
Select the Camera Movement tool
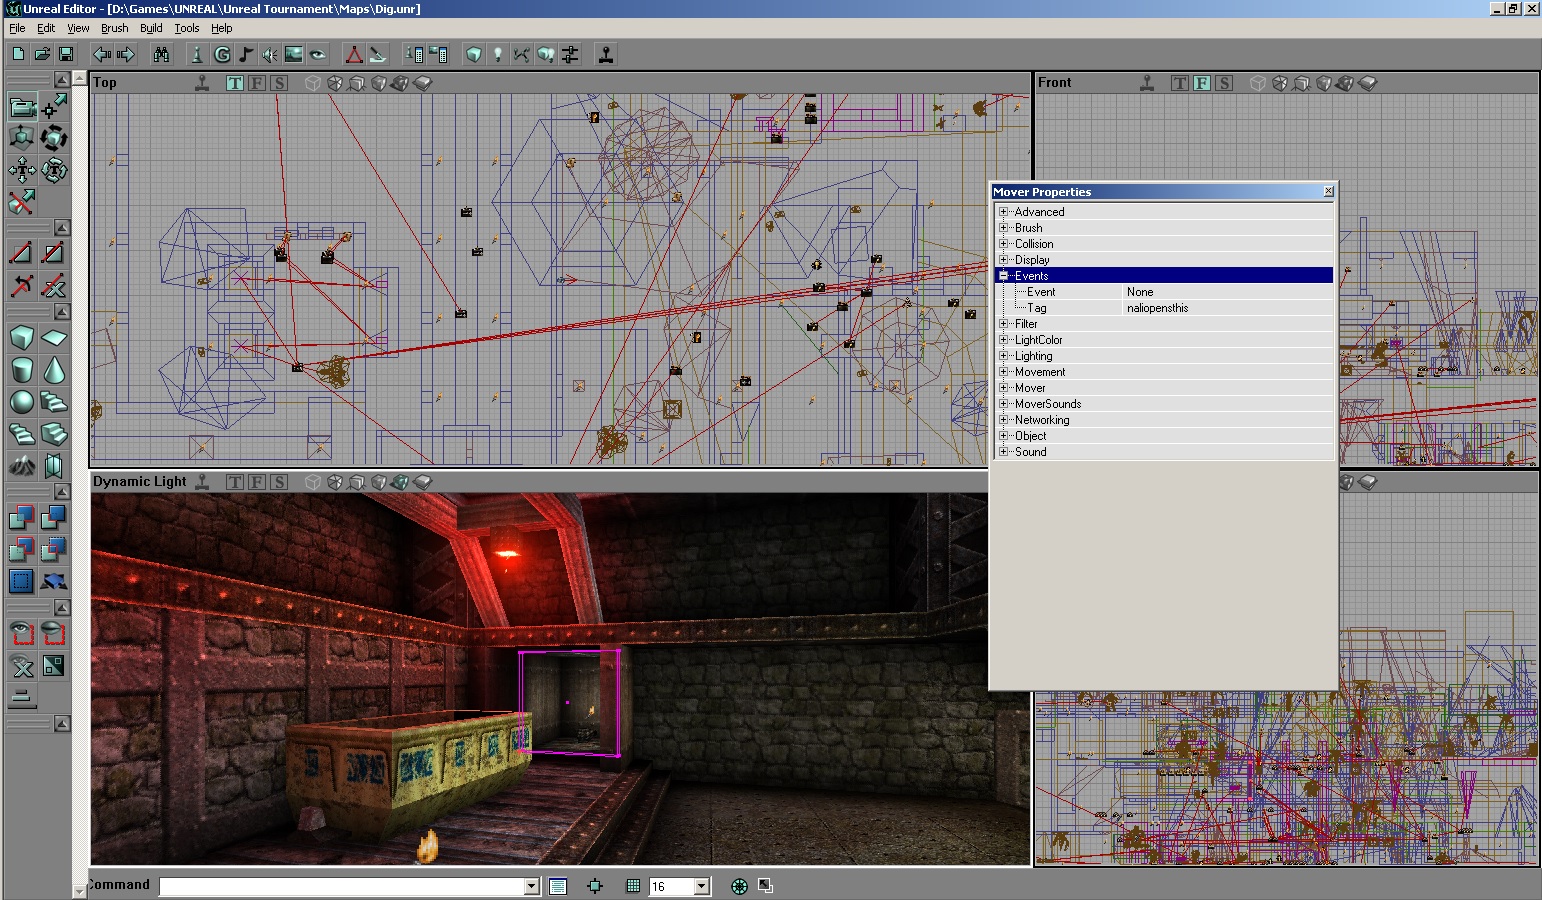[22, 107]
